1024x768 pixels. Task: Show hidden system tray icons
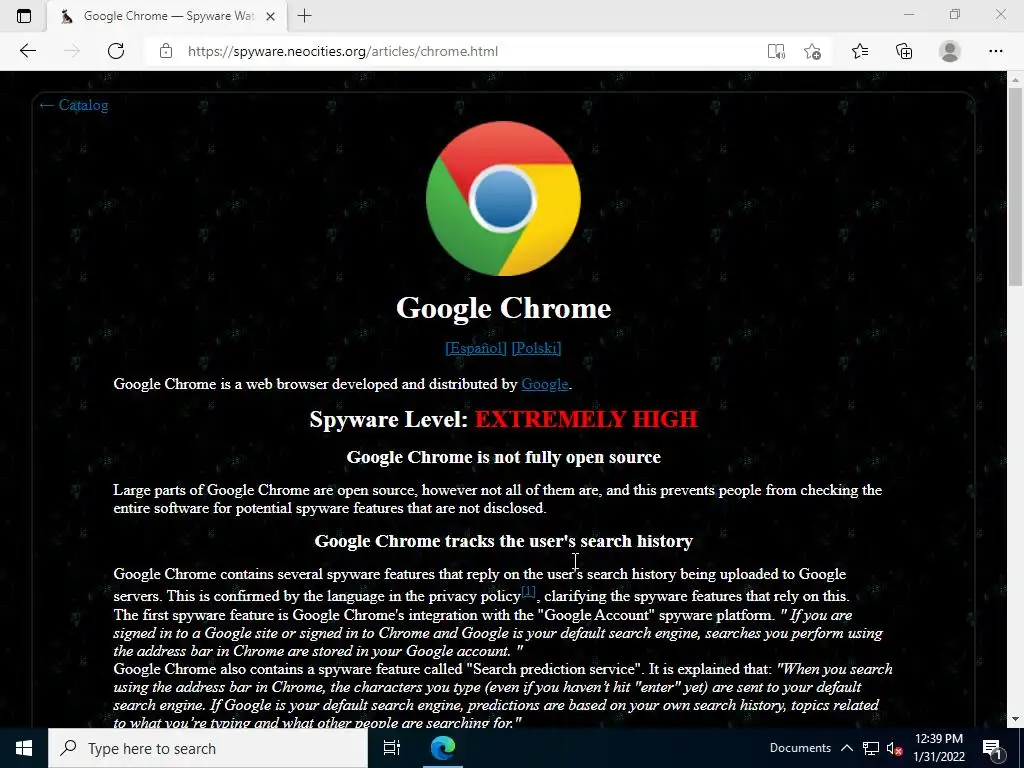[x=846, y=748]
